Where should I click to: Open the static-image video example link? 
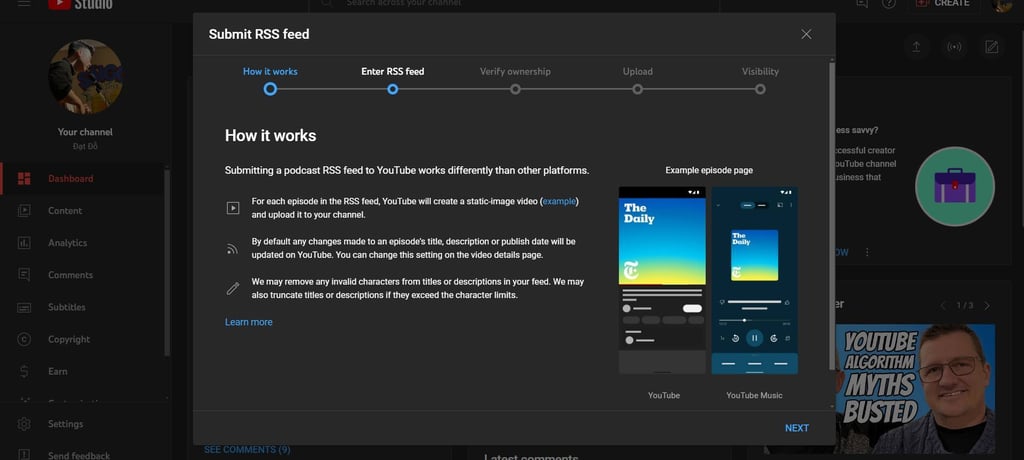pyautogui.click(x=559, y=201)
